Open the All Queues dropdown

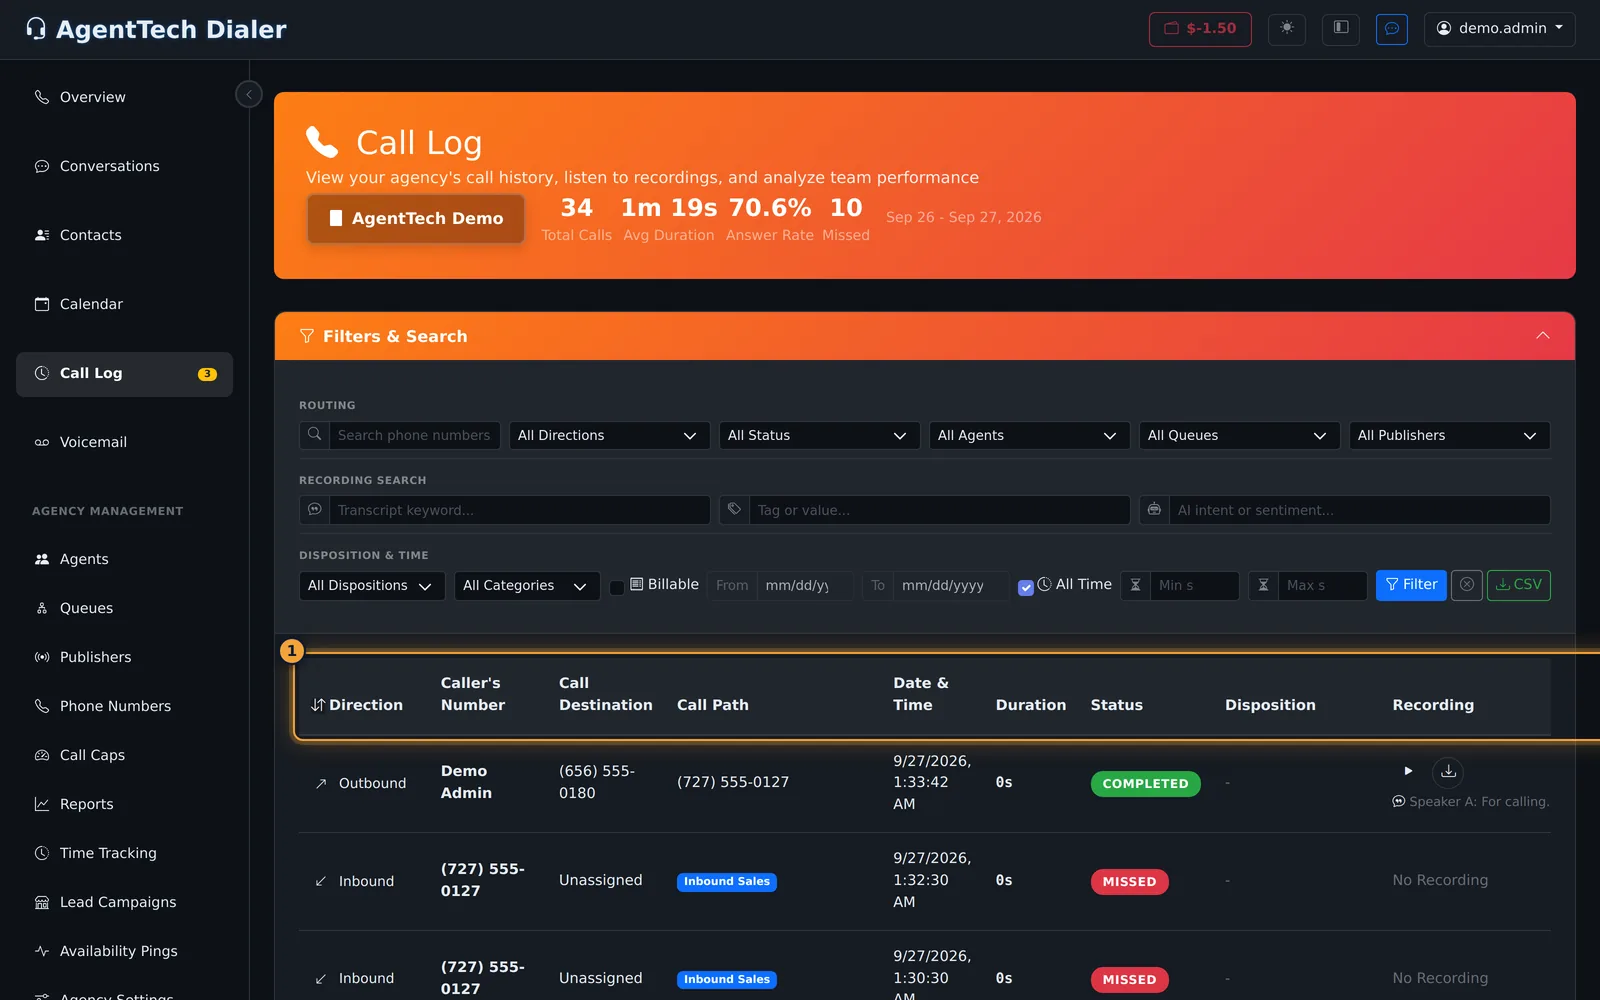[1239, 435]
